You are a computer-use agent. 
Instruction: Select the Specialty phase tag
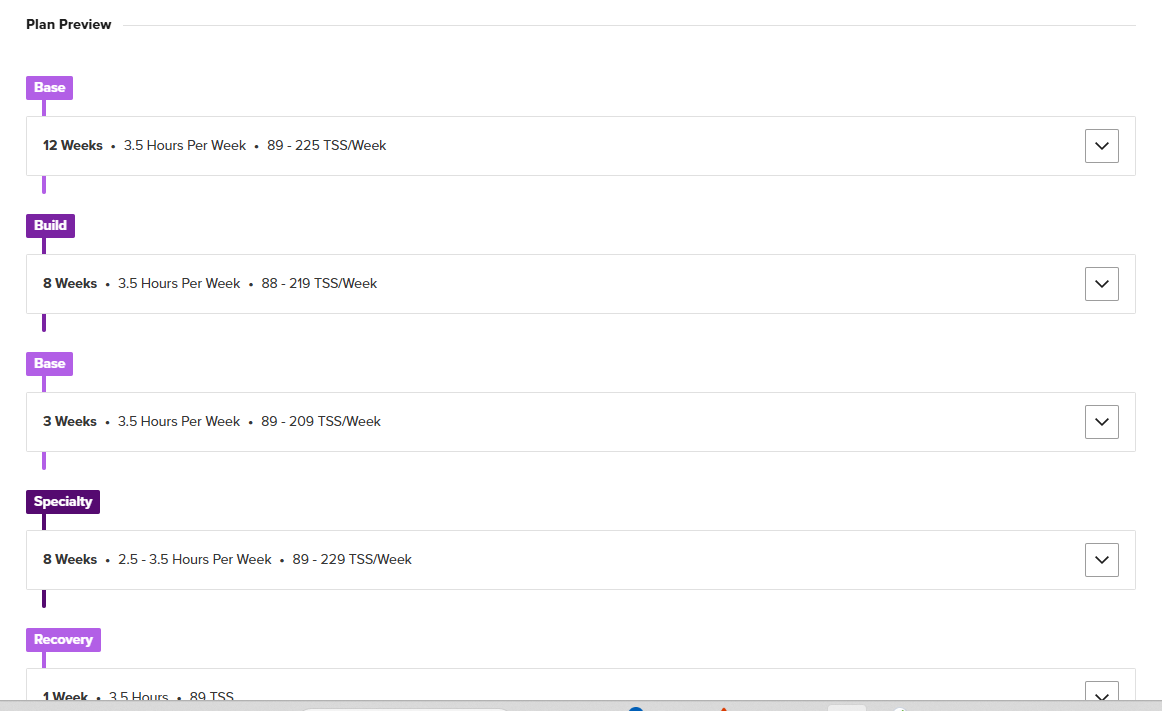pyautogui.click(x=63, y=501)
